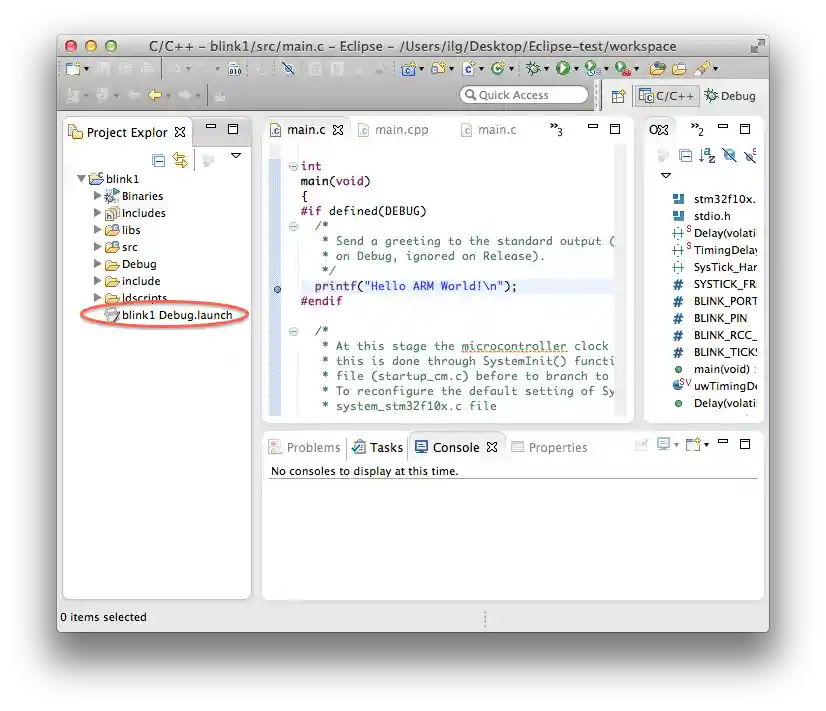Toggle Skip All Breakpoints in the toolbar
Screen dimensions: 826x711
coord(288,67)
